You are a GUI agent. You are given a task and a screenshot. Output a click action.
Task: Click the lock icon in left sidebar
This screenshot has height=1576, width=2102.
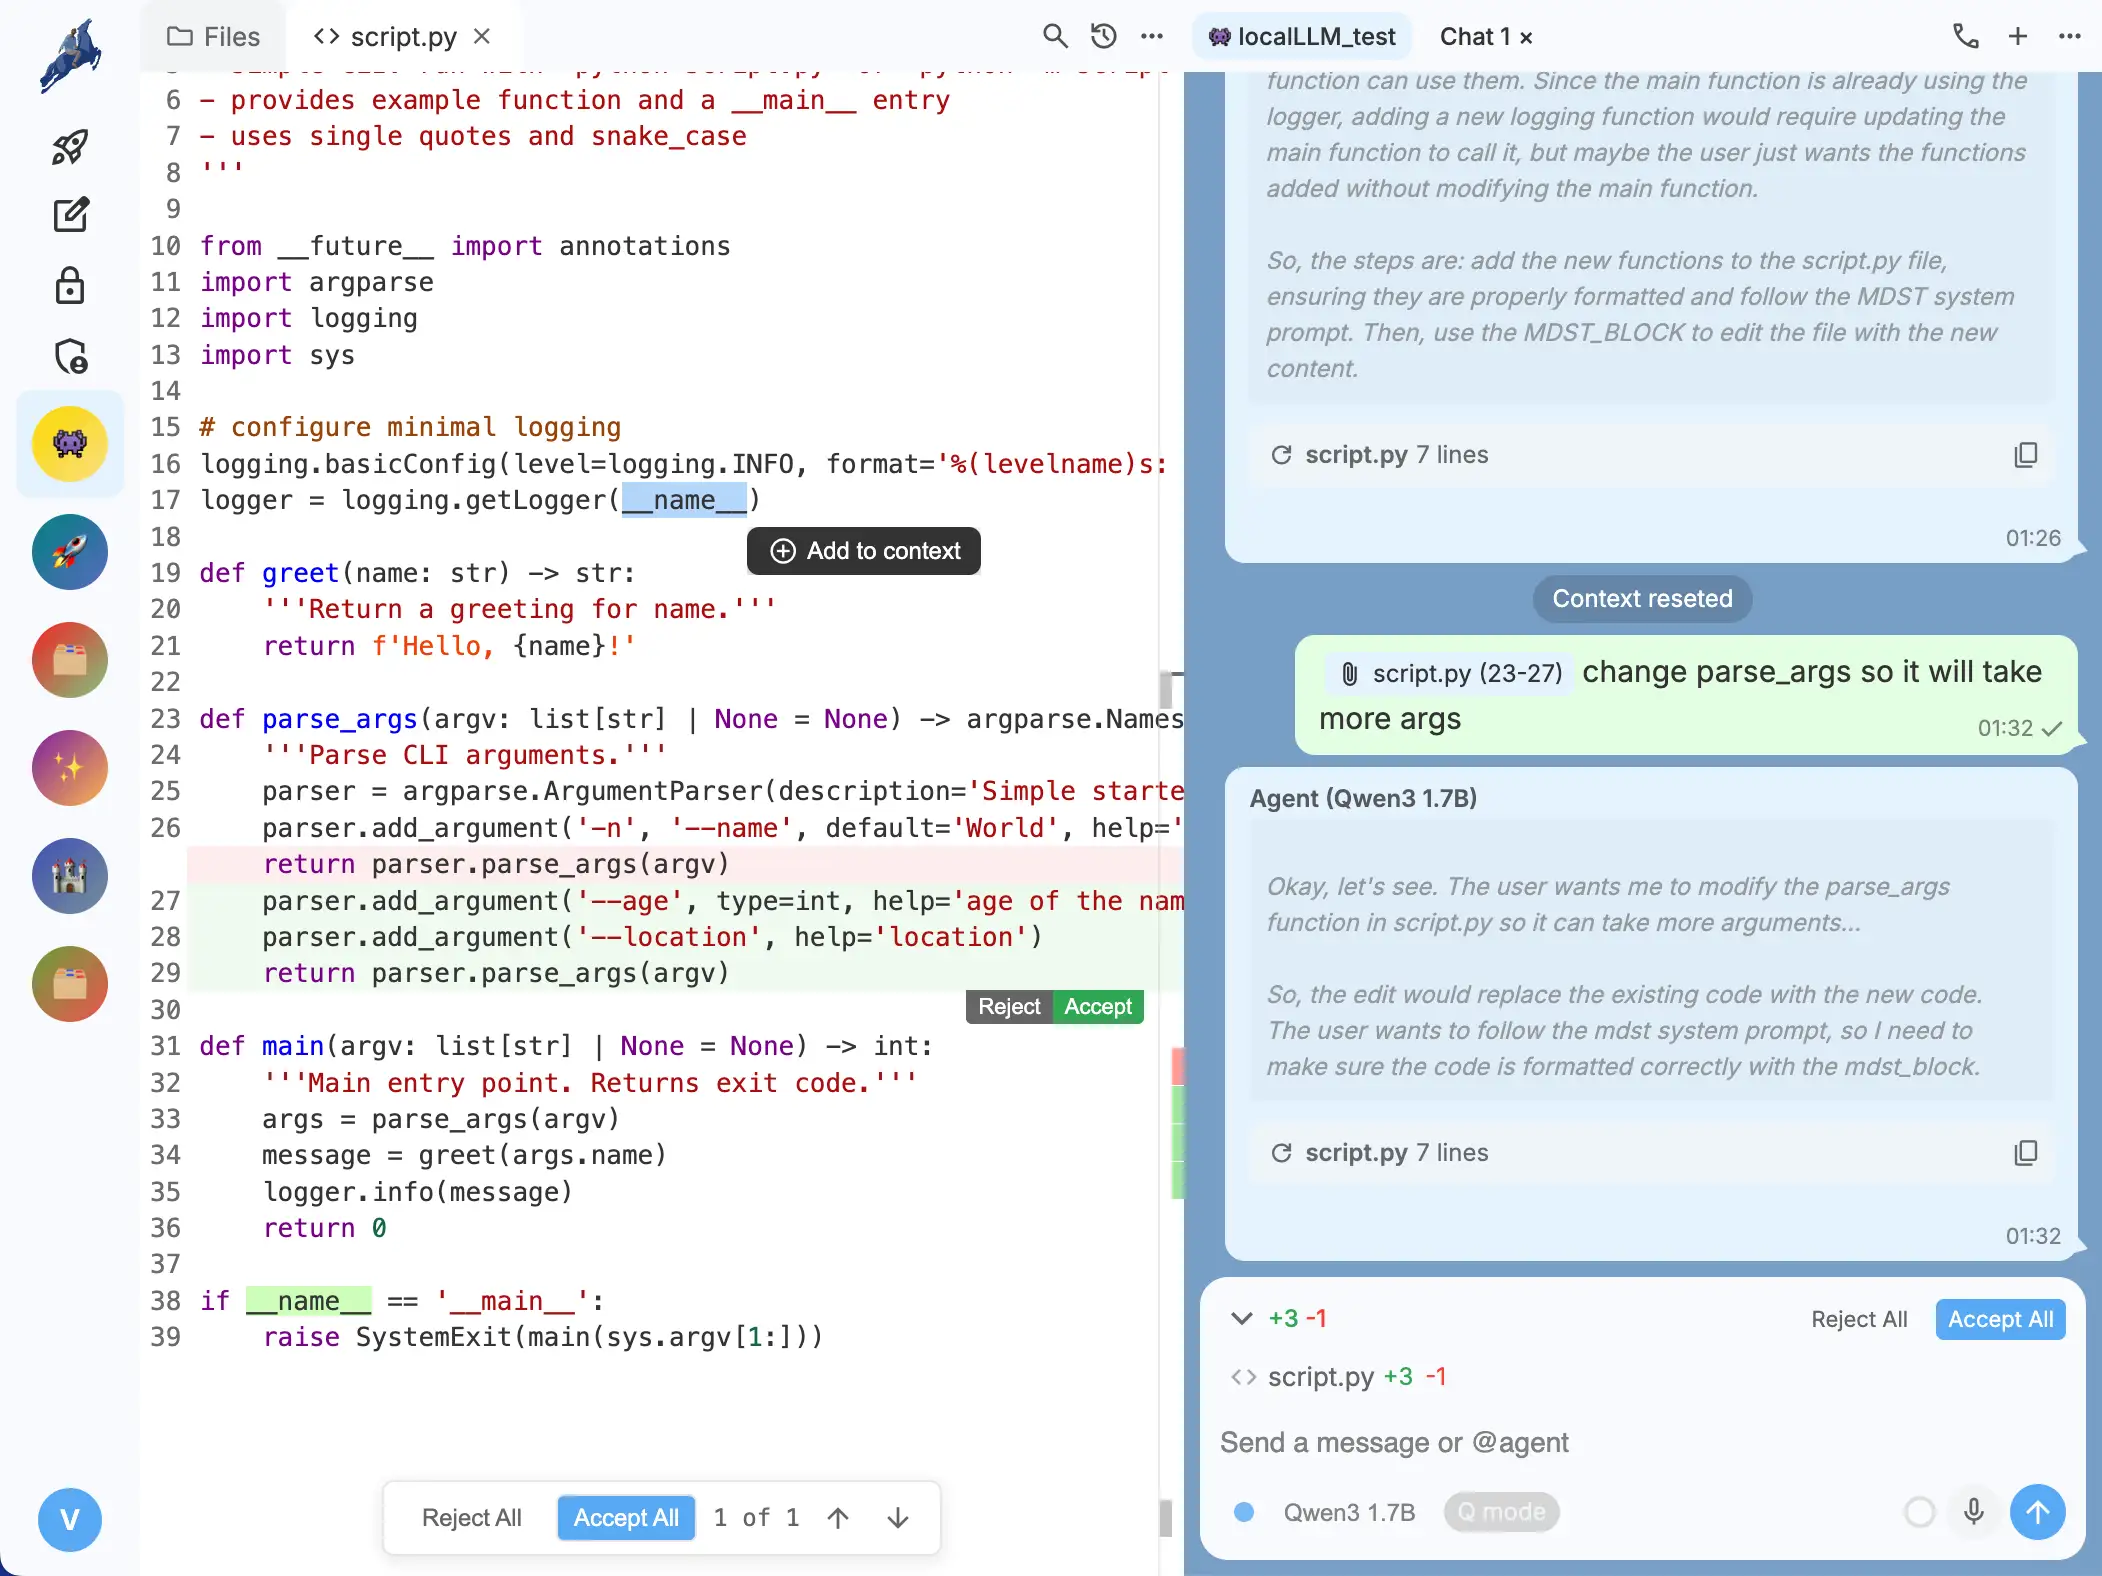click(69, 286)
